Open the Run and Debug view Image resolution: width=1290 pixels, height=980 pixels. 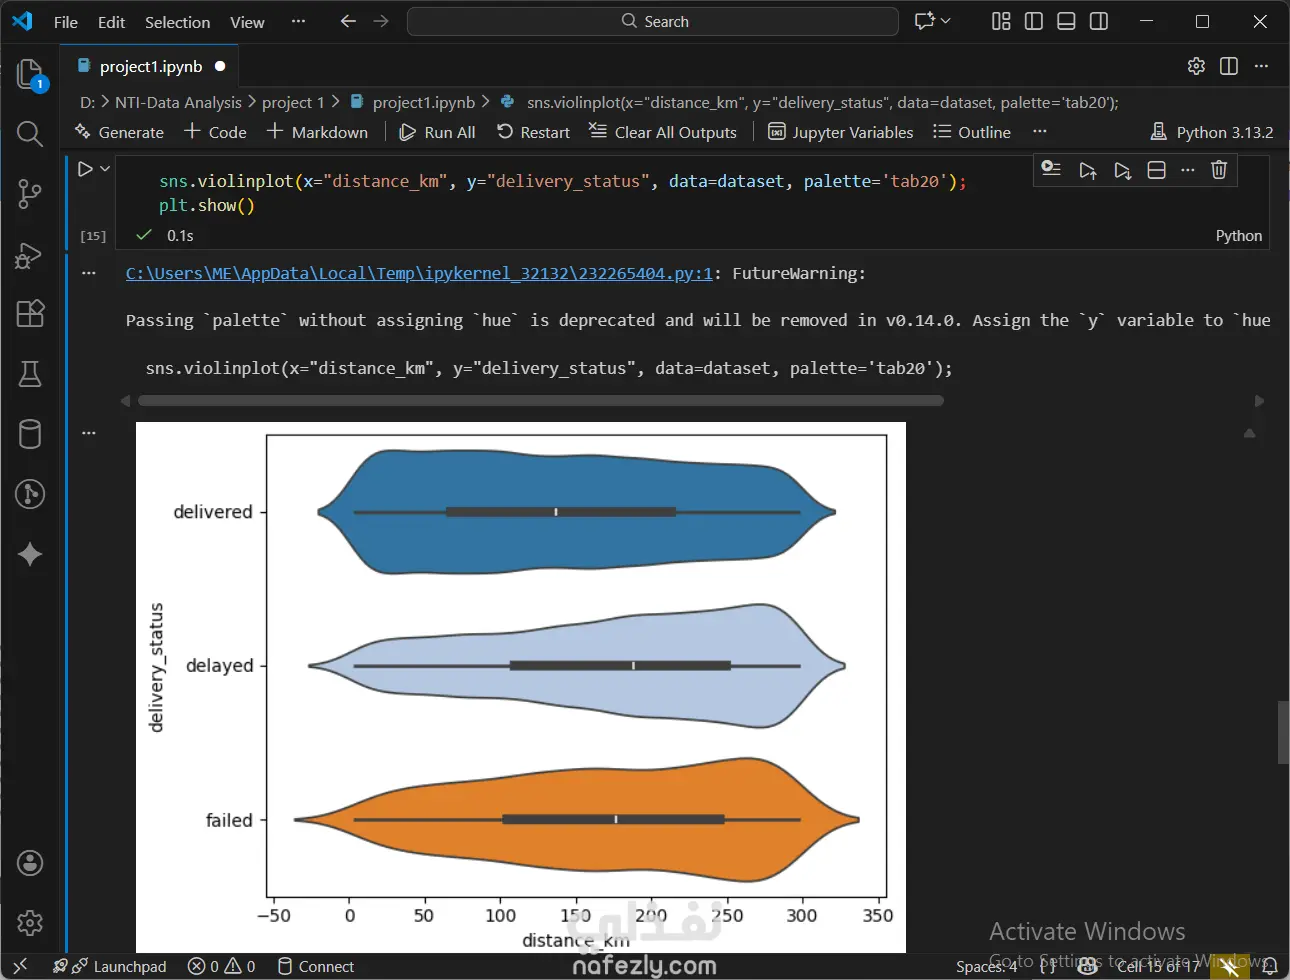click(x=30, y=255)
